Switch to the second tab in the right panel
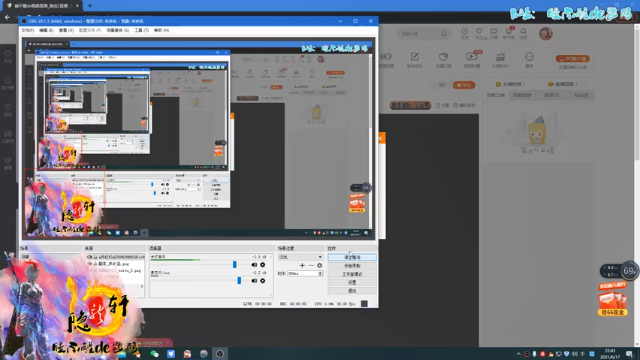The image size is (640, 360). pyautogui.click(x=522, y=95)
